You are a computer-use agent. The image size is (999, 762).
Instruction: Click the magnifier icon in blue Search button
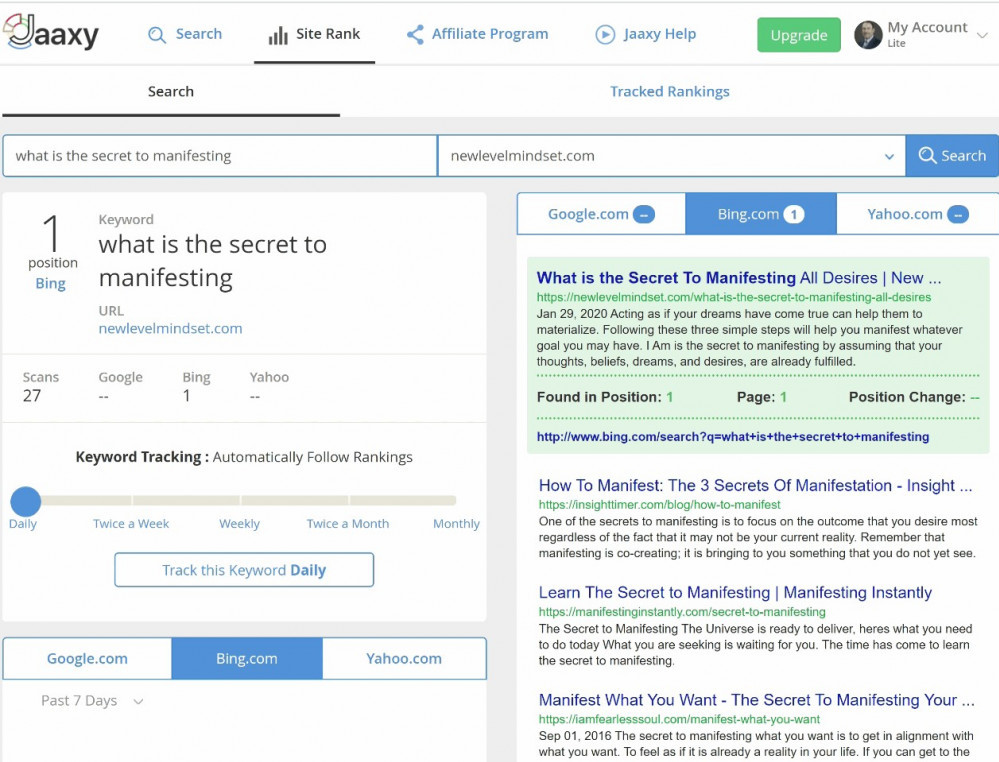(927, 155)
